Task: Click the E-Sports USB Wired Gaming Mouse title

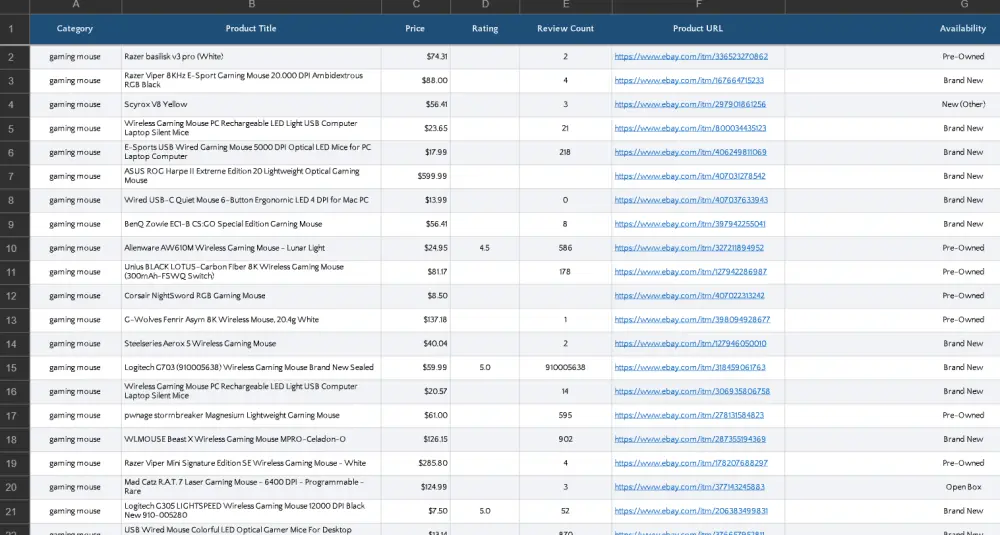Action: click(251, 152)
